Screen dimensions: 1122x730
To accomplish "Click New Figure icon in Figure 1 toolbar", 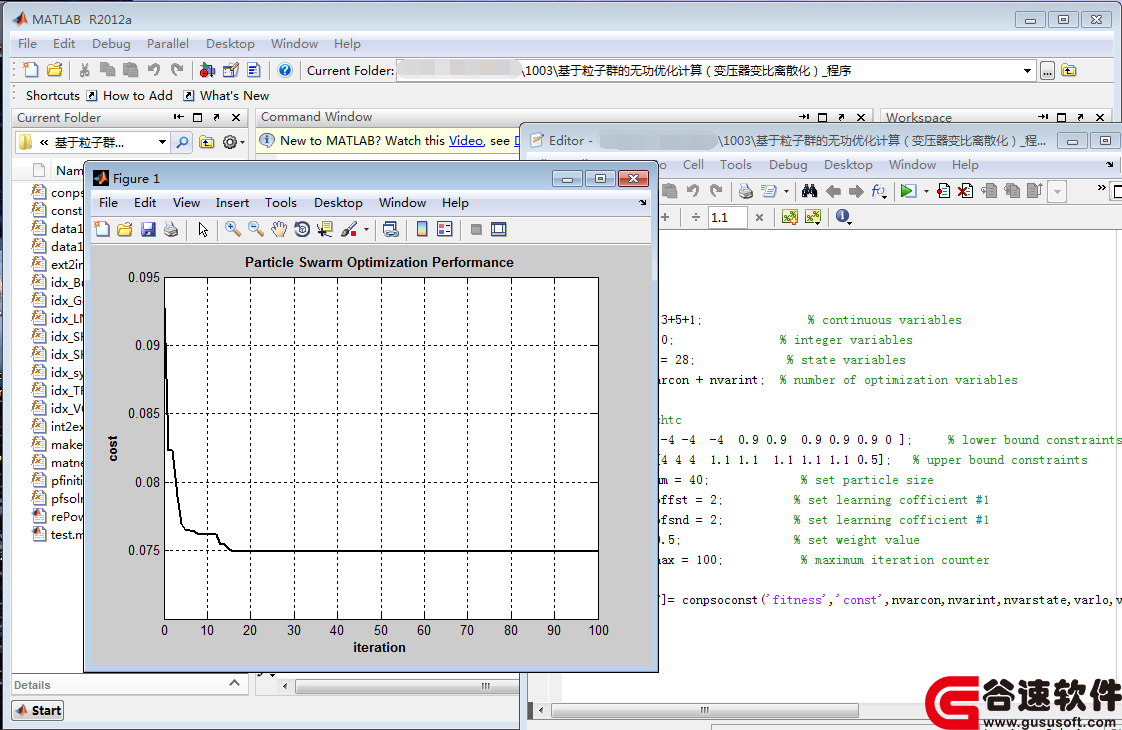I will tap(102, 229).
